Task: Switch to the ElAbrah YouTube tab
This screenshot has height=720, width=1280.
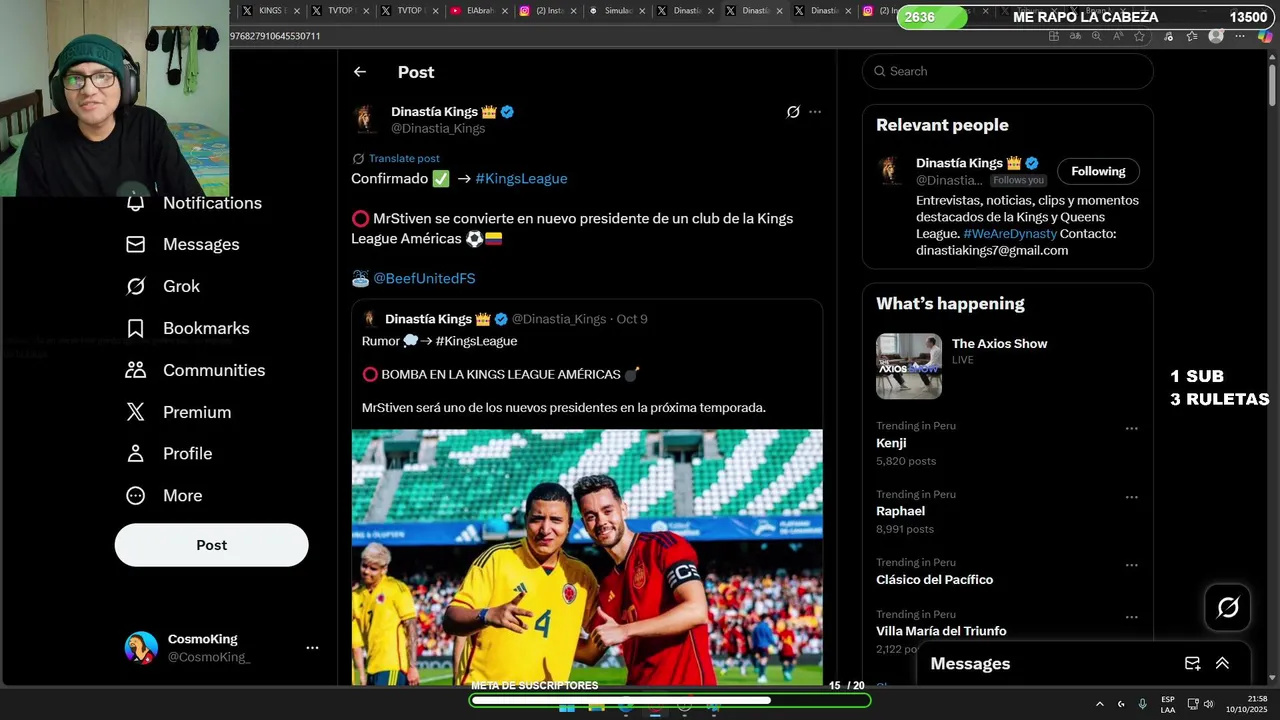Action: coord(477,11)
